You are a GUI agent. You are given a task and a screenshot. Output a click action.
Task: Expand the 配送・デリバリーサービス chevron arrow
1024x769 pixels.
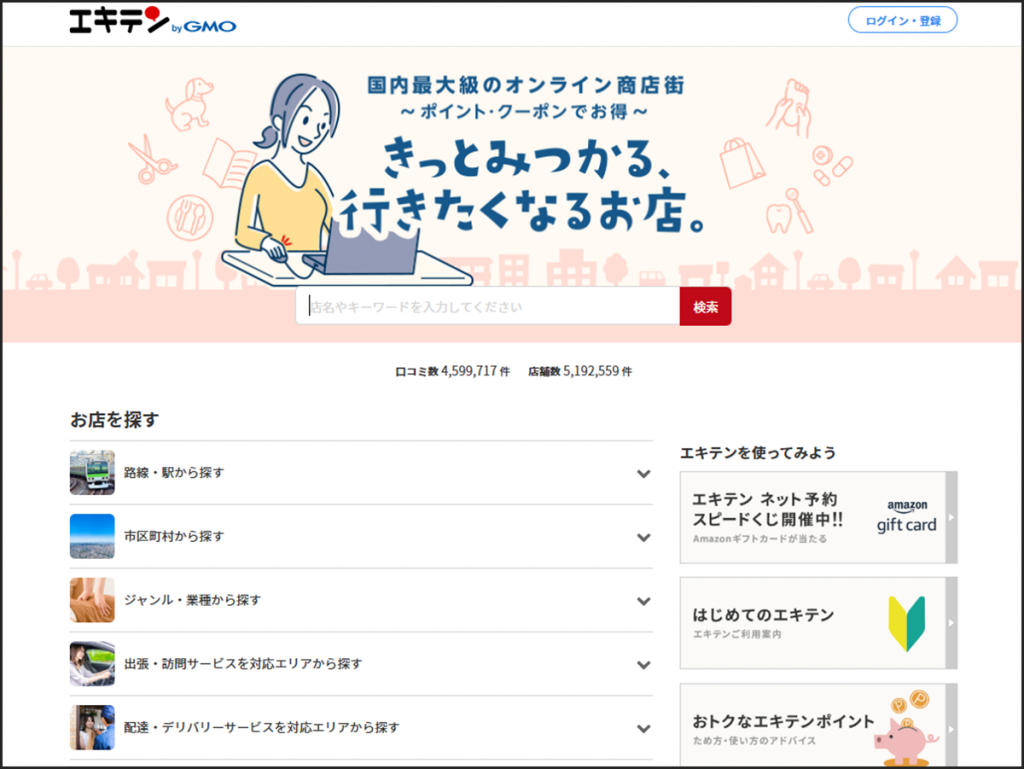(643, 728)
